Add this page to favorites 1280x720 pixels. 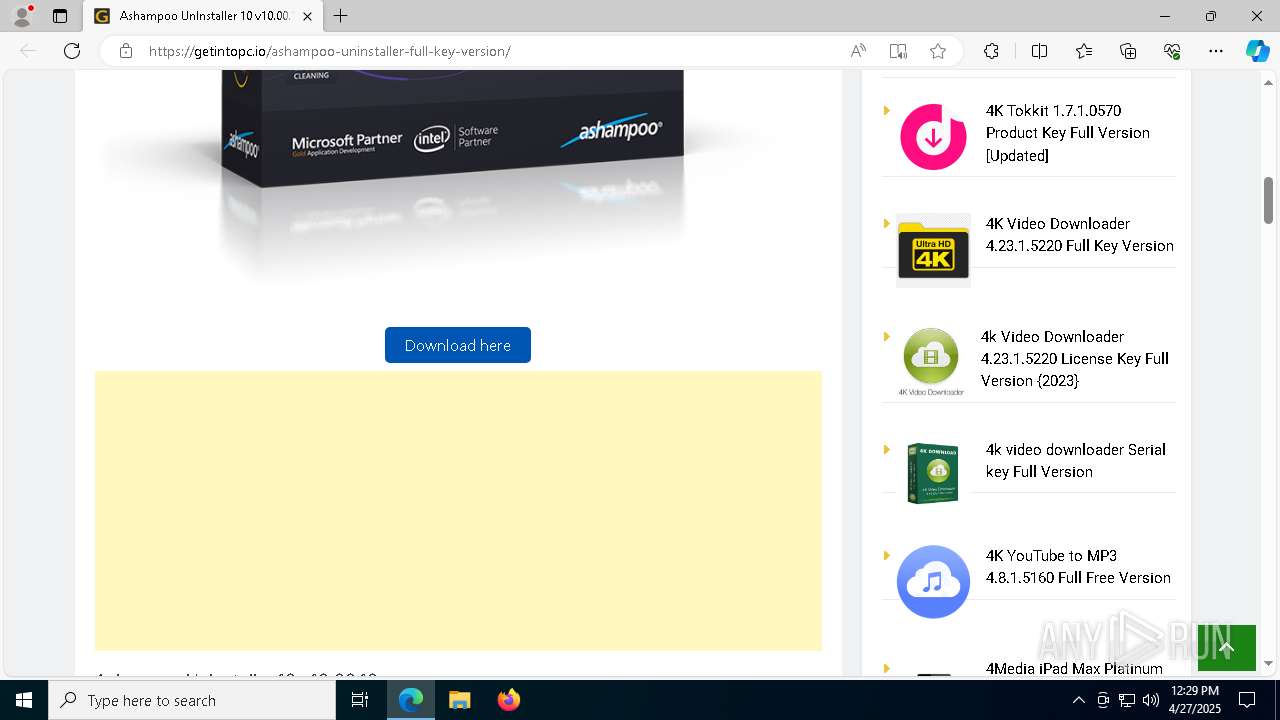point(938,51)
